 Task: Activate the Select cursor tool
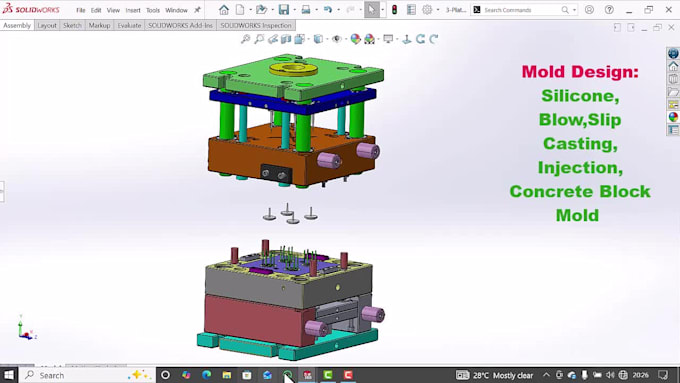click(x=372, y=10)
